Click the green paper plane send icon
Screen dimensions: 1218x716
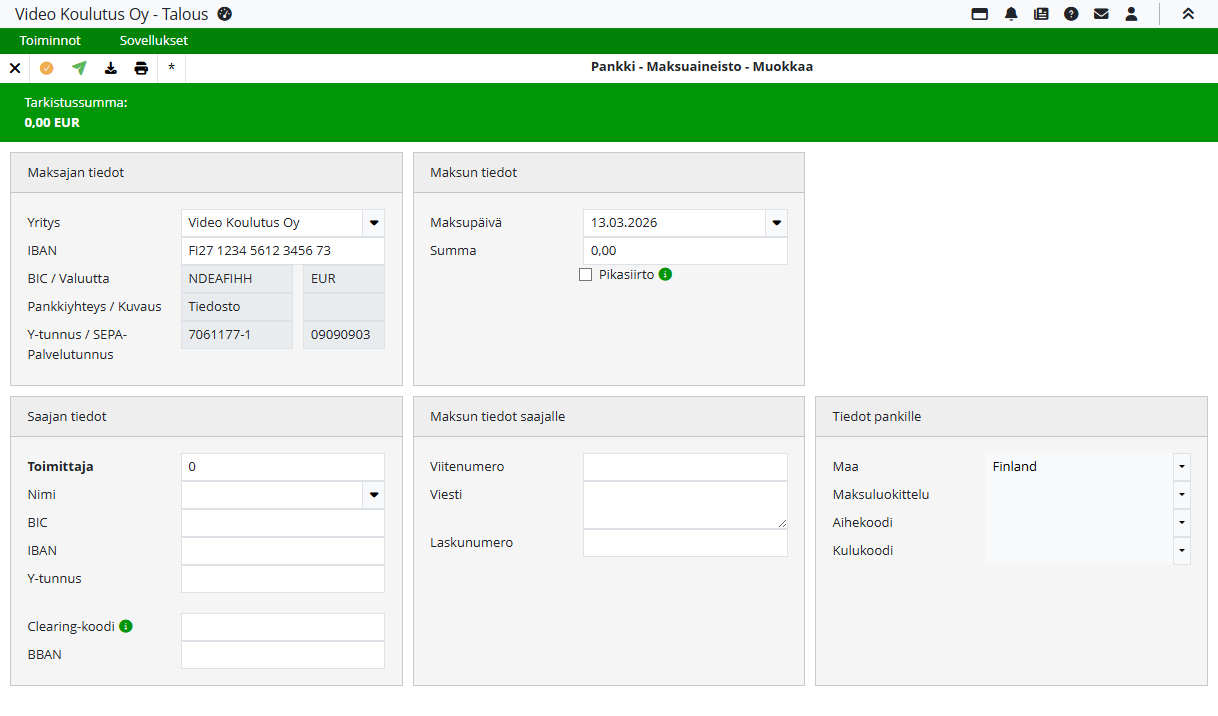point(79,68)
